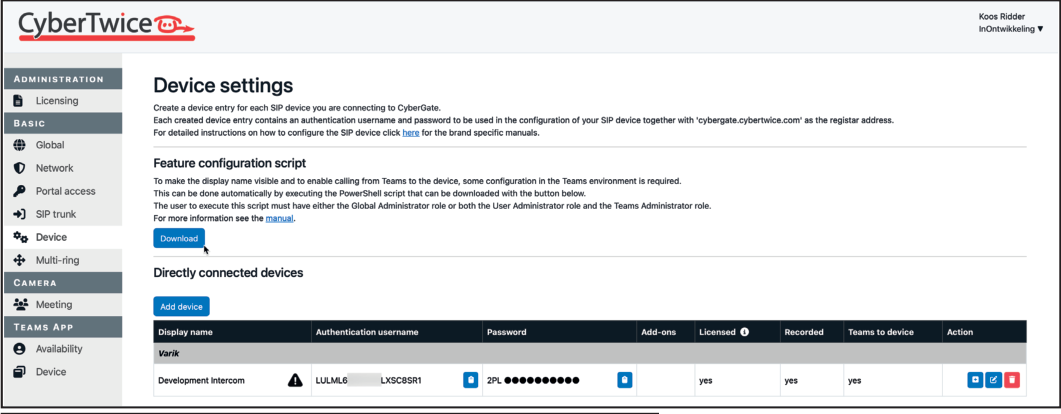Click the Directly connected devices heading

point(228,273)
